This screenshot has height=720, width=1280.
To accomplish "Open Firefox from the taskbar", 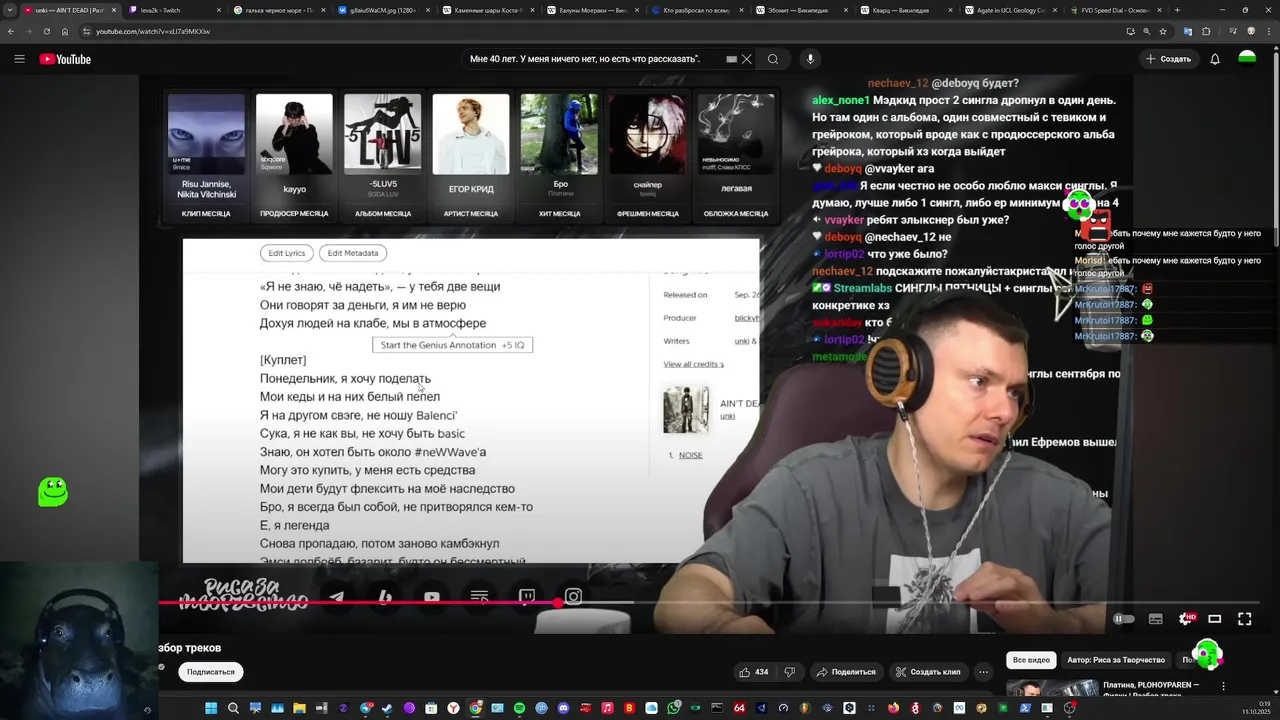I will (893, 708).
